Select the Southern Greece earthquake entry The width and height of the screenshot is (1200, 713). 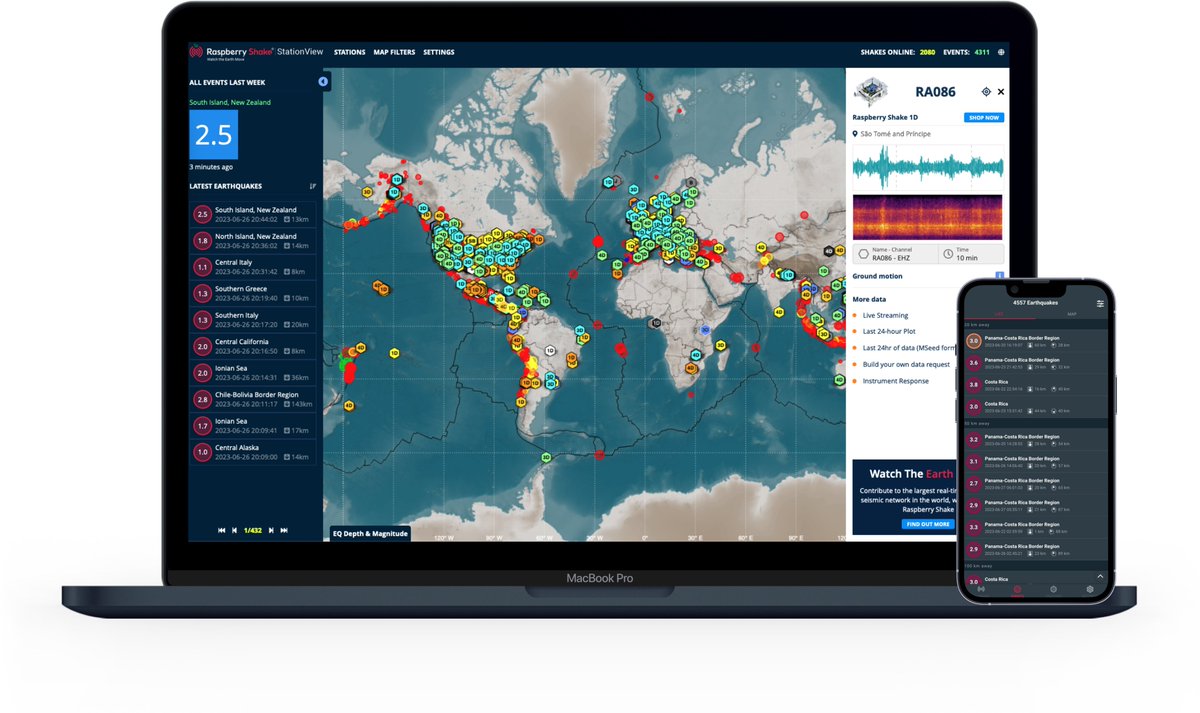(253, 293)
